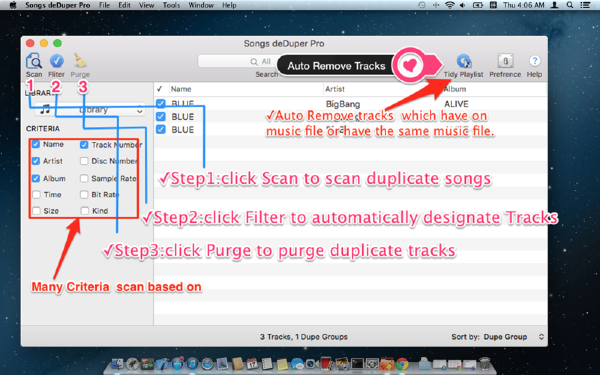
Task: Enable the Size criteria checkbox
Action: 36,211
